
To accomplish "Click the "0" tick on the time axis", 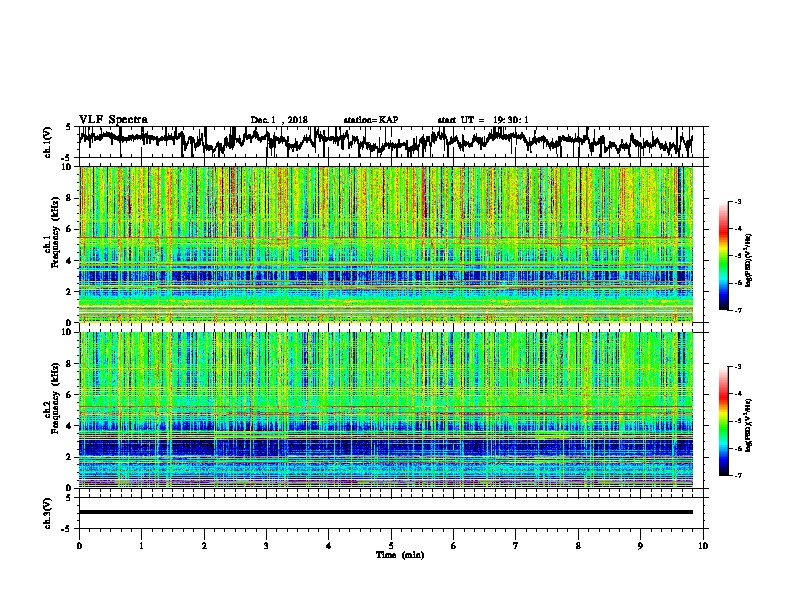I will click(x=79, y=546).
